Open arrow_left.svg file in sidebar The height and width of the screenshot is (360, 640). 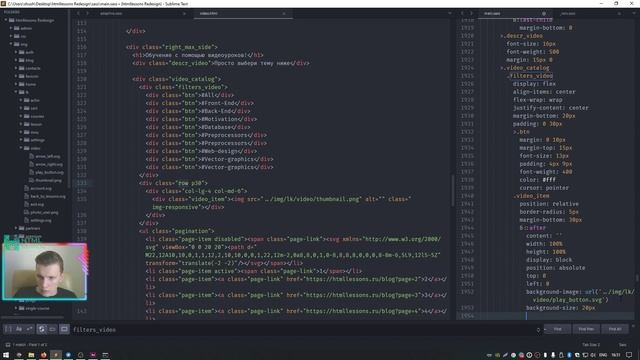tap(47, 156)
